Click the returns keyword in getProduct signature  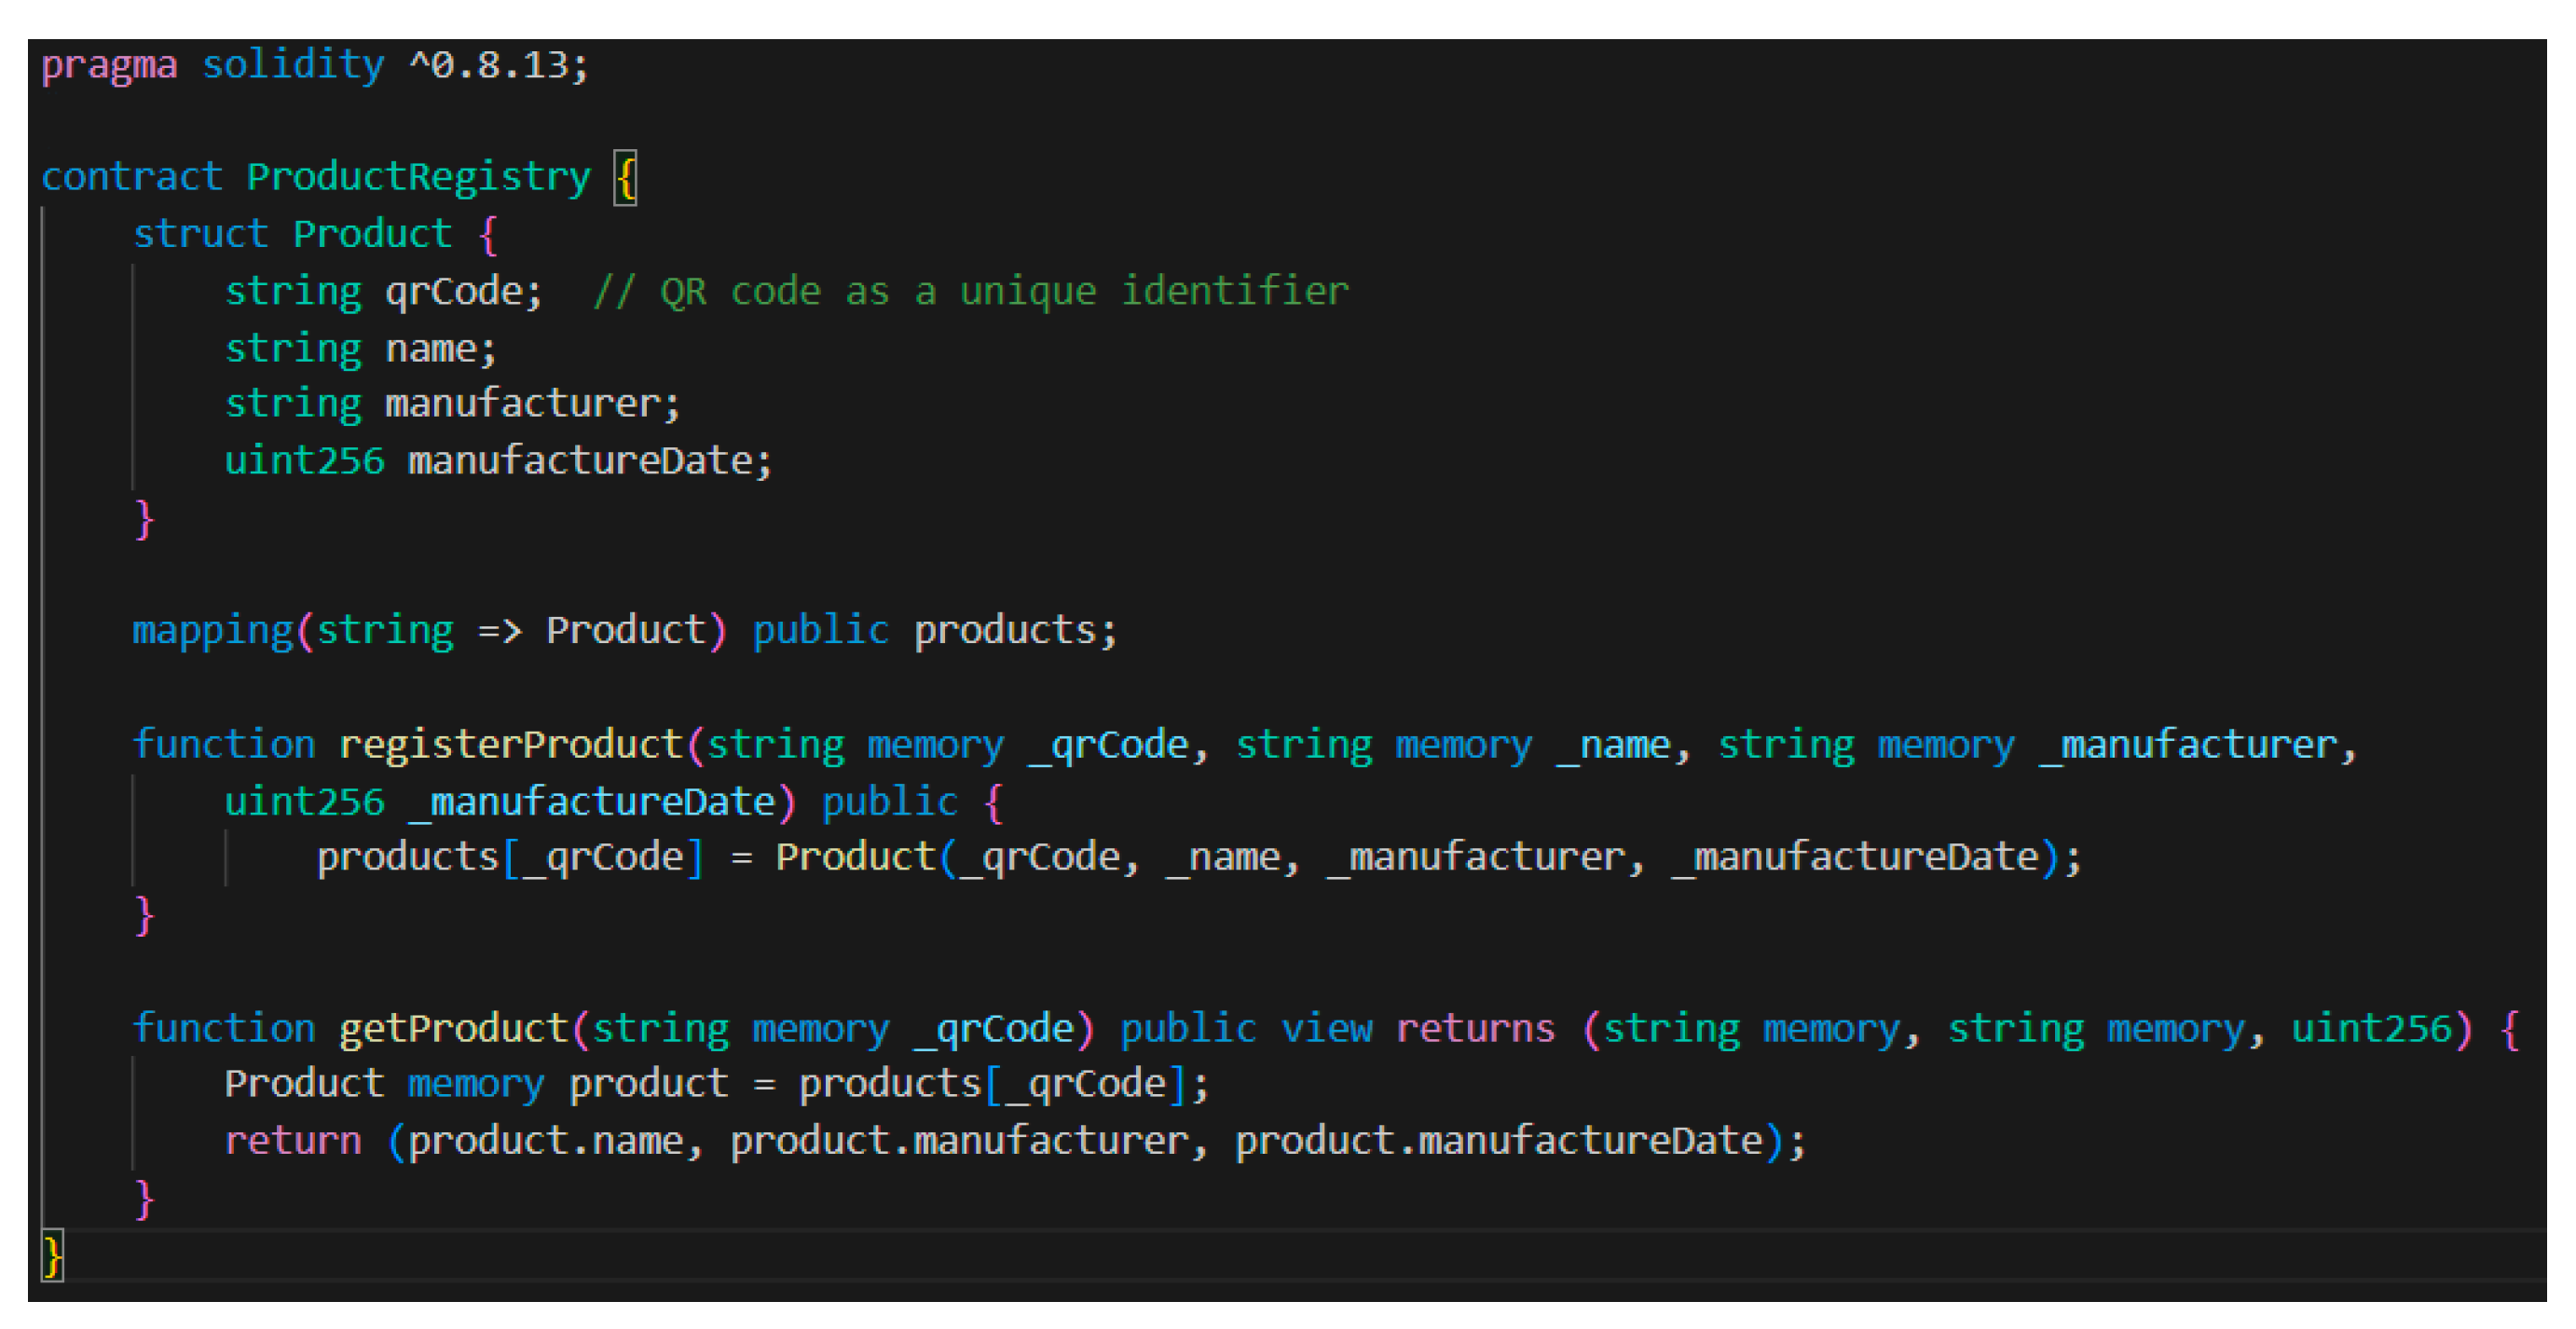(1474, 1029)
